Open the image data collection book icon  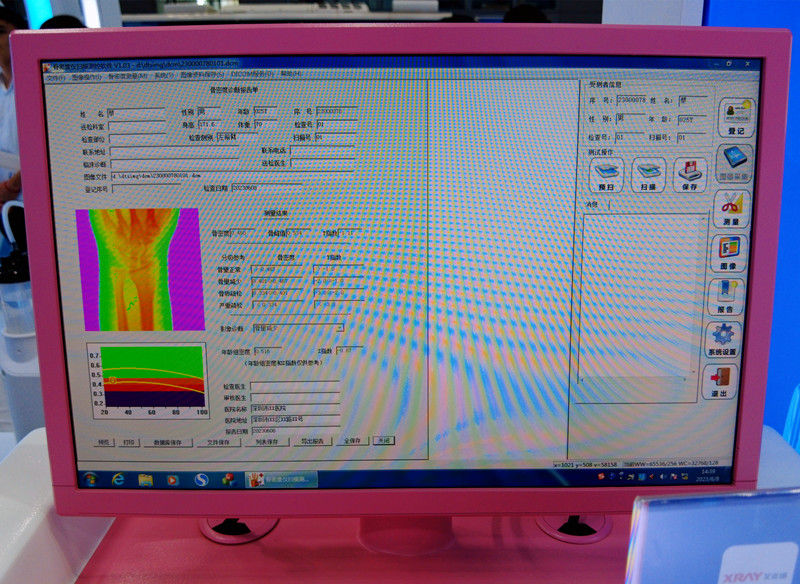(734, 163)
